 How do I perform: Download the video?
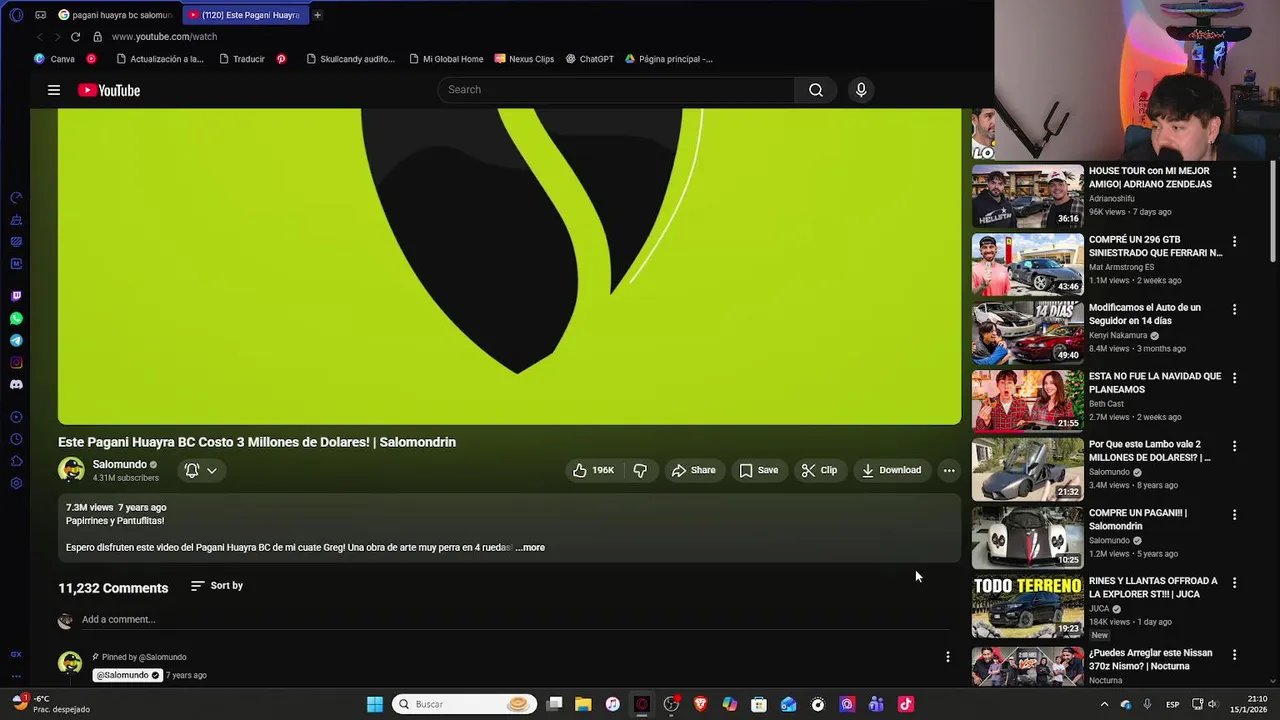891,470
